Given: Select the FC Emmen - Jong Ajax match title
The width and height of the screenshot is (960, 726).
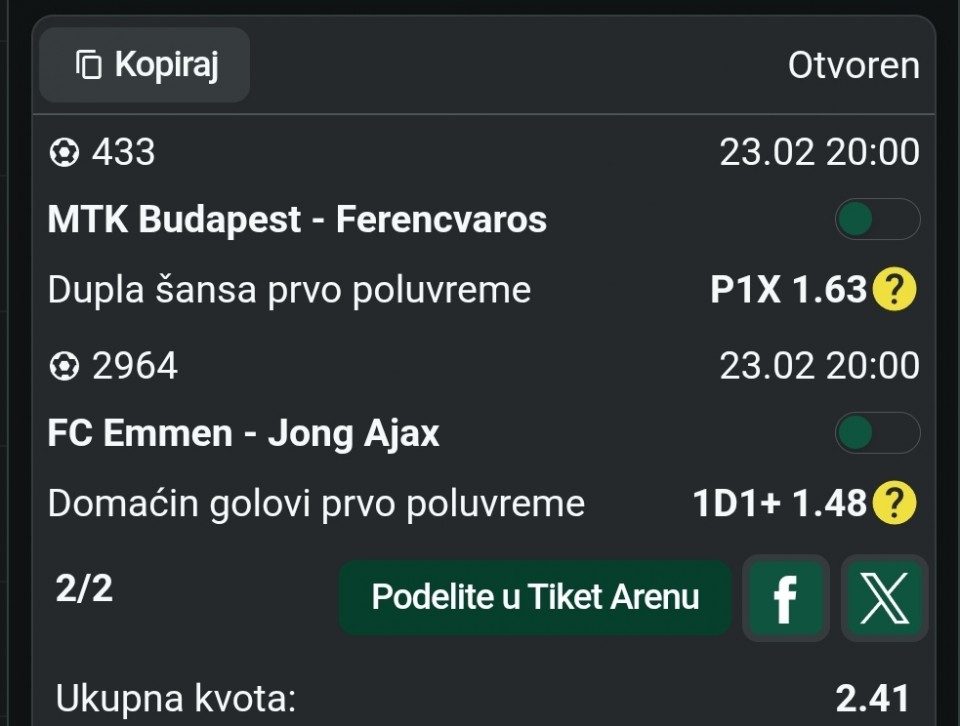Looking at the screenshot, I should coord(243,434).
